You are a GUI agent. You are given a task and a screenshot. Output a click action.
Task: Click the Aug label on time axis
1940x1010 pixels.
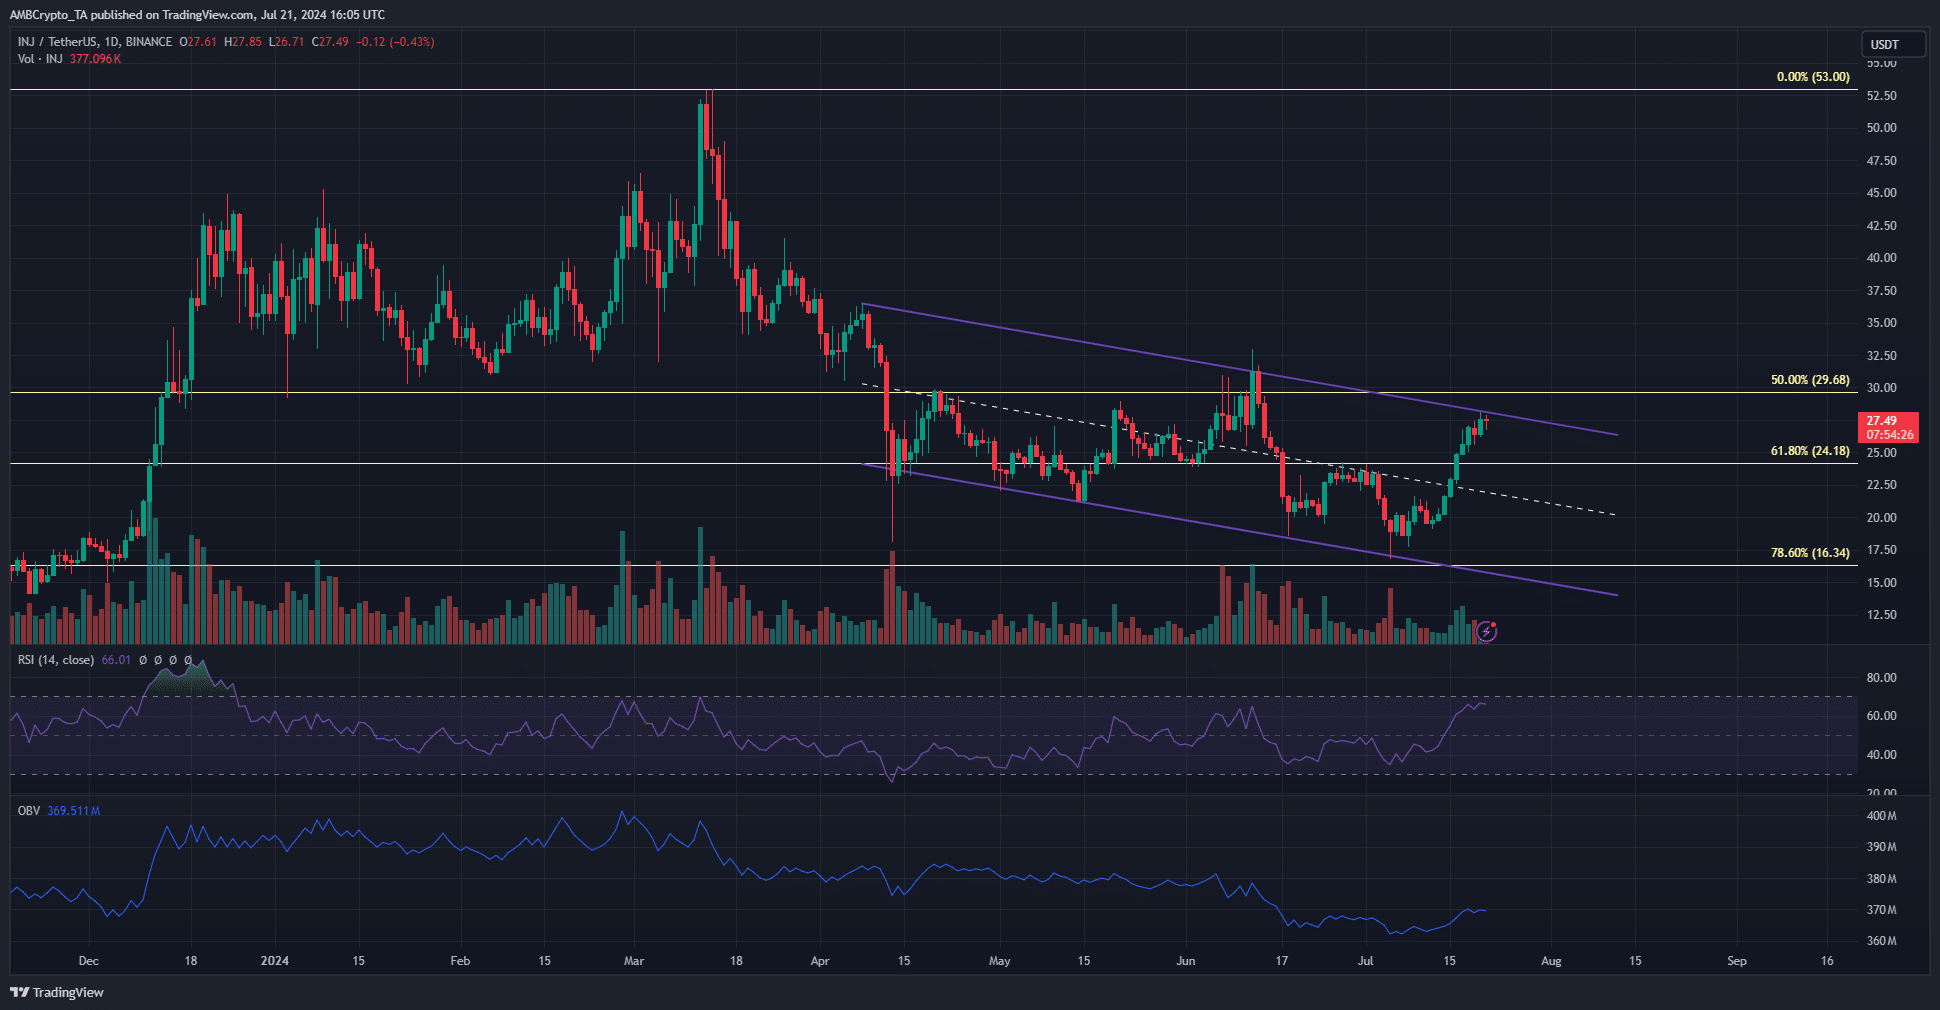pyautogui.click(x=1551, y=961)
